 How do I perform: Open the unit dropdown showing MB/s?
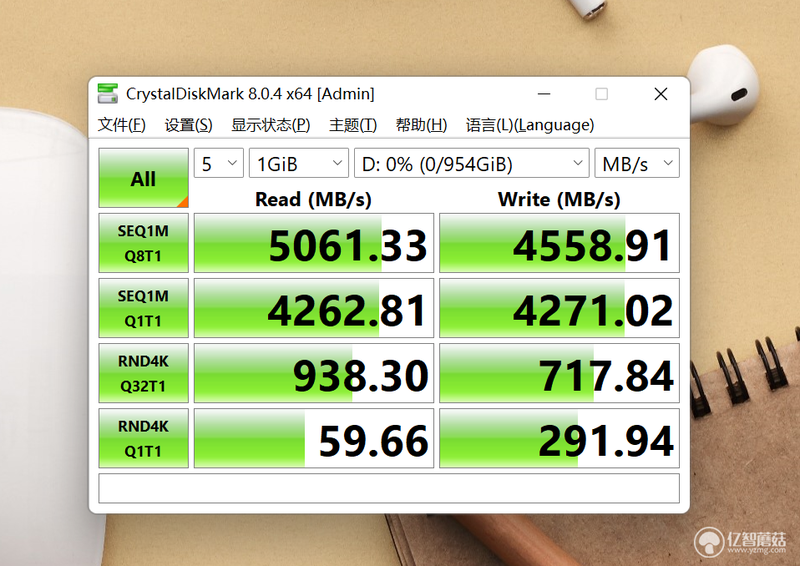point(637,163)
